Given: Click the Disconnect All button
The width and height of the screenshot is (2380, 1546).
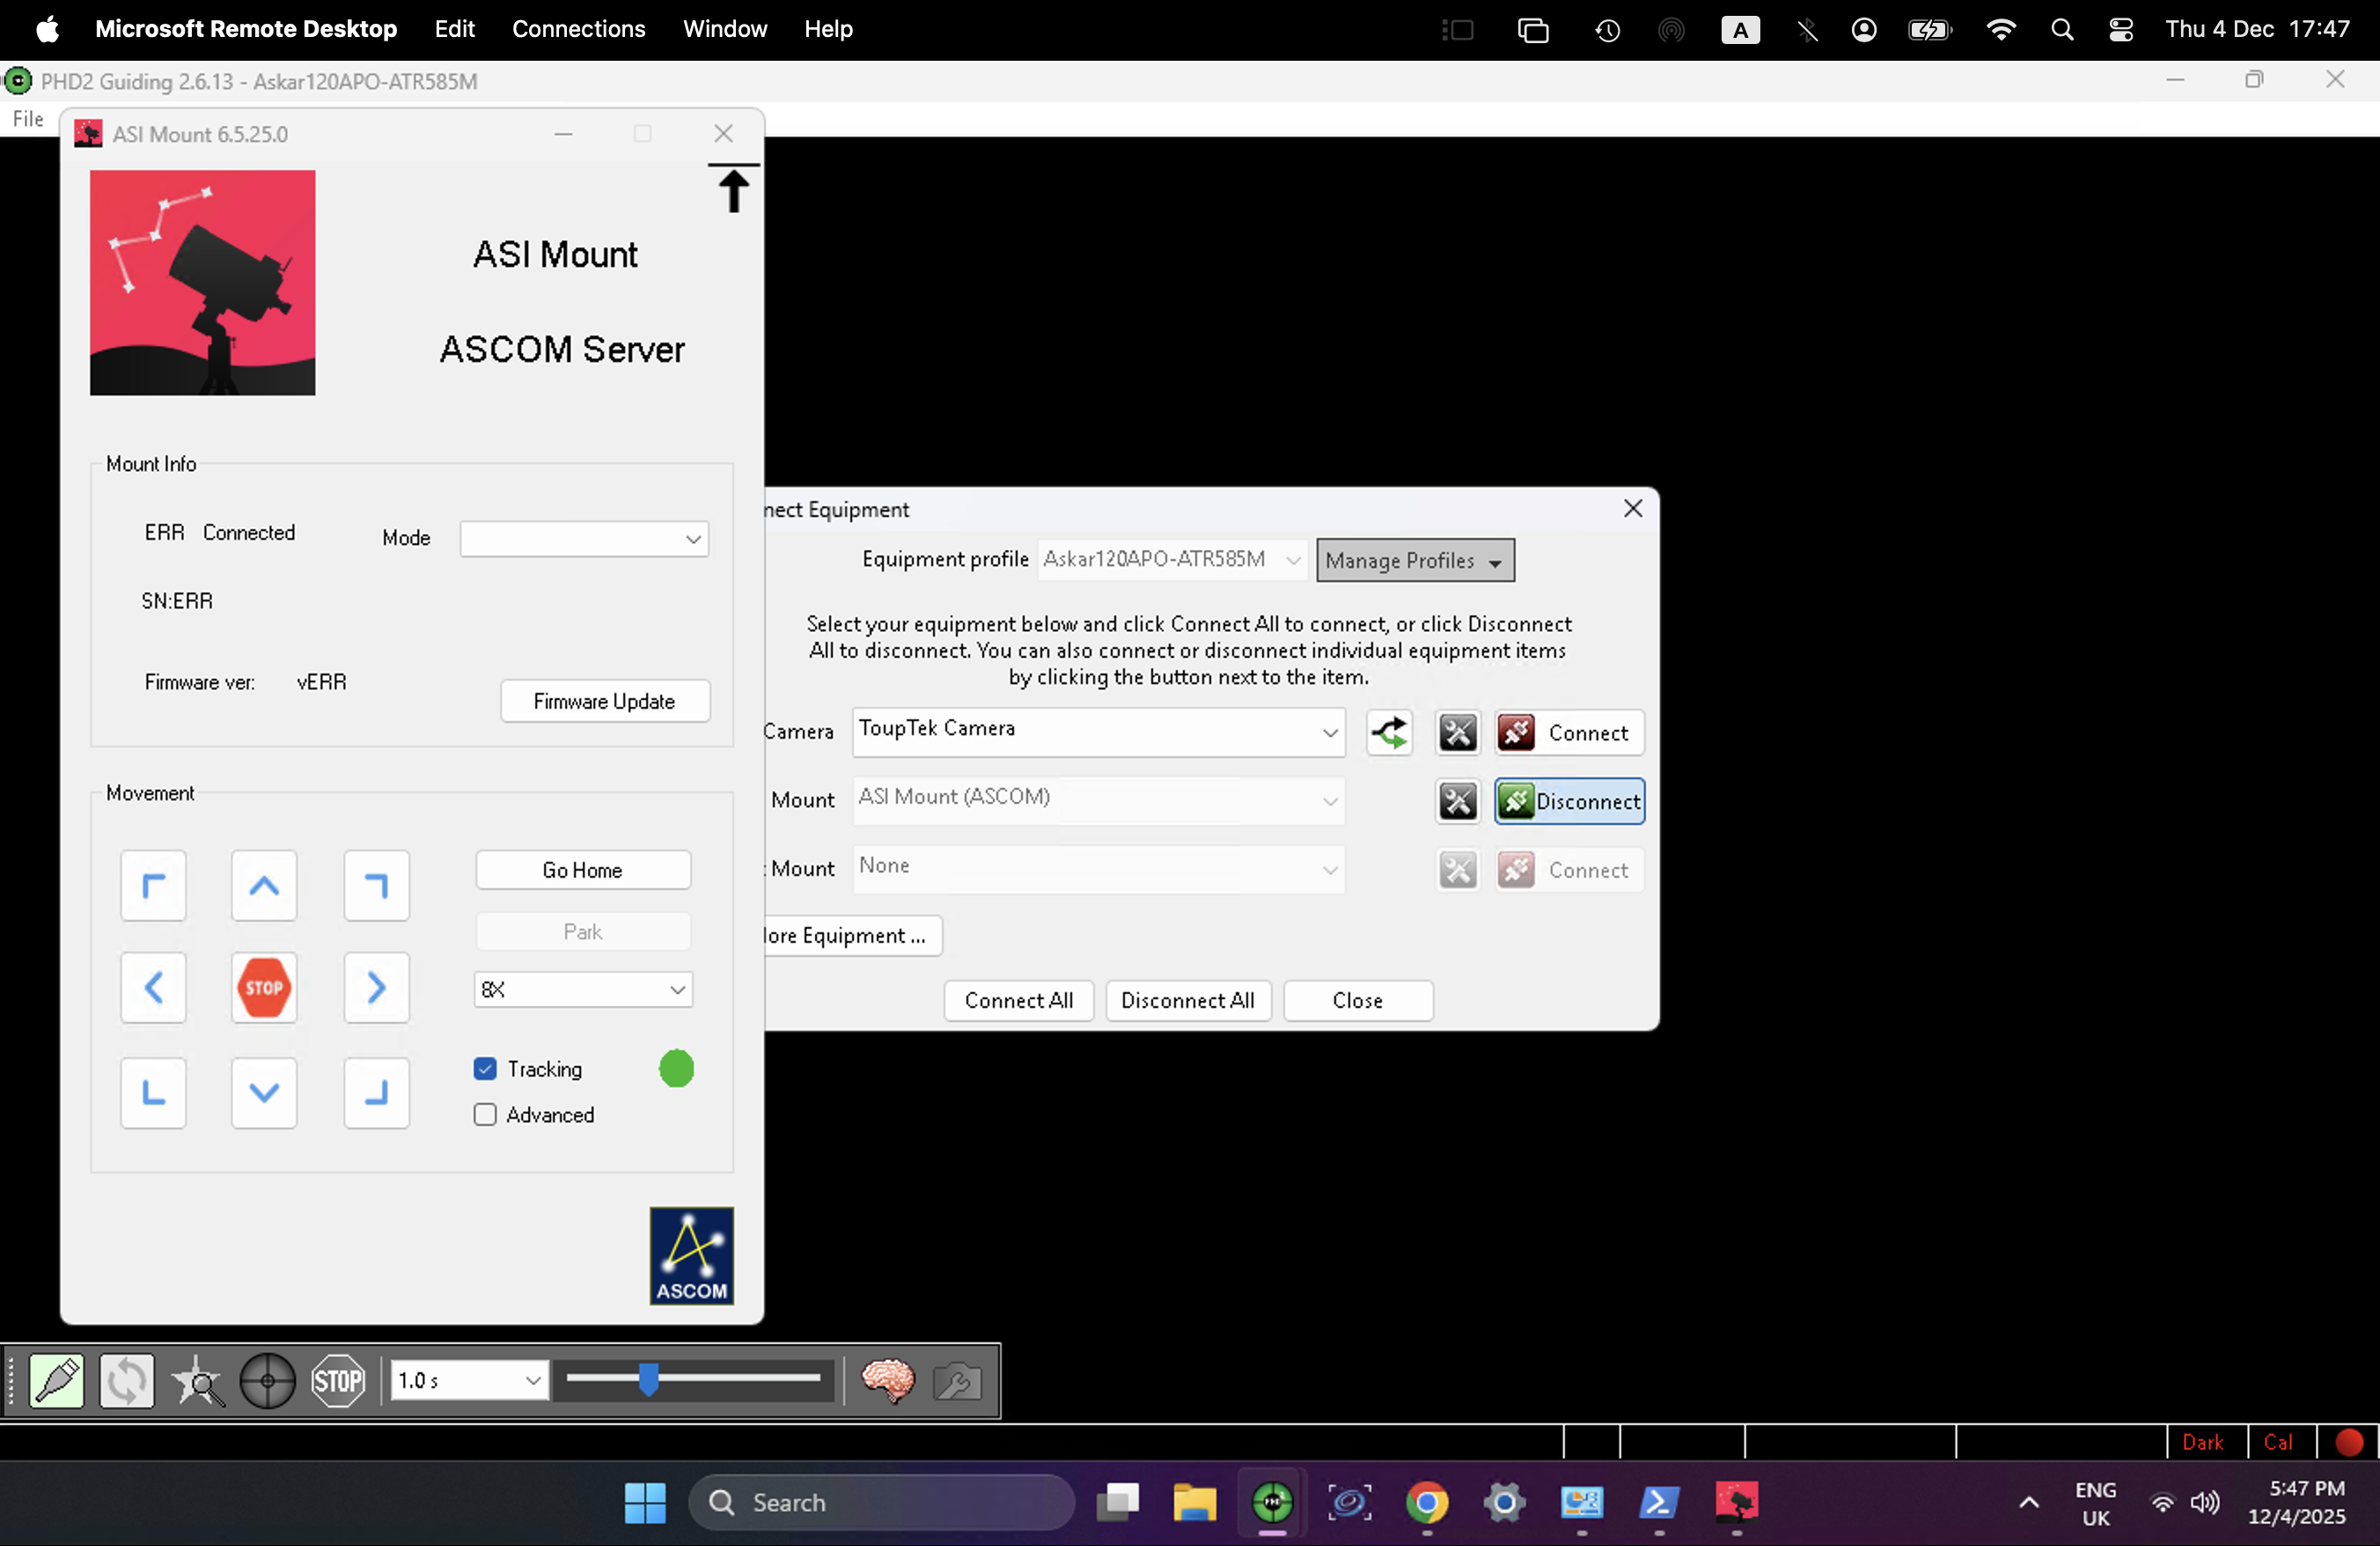Looking at the screenshot, I should [1187, 1000].
